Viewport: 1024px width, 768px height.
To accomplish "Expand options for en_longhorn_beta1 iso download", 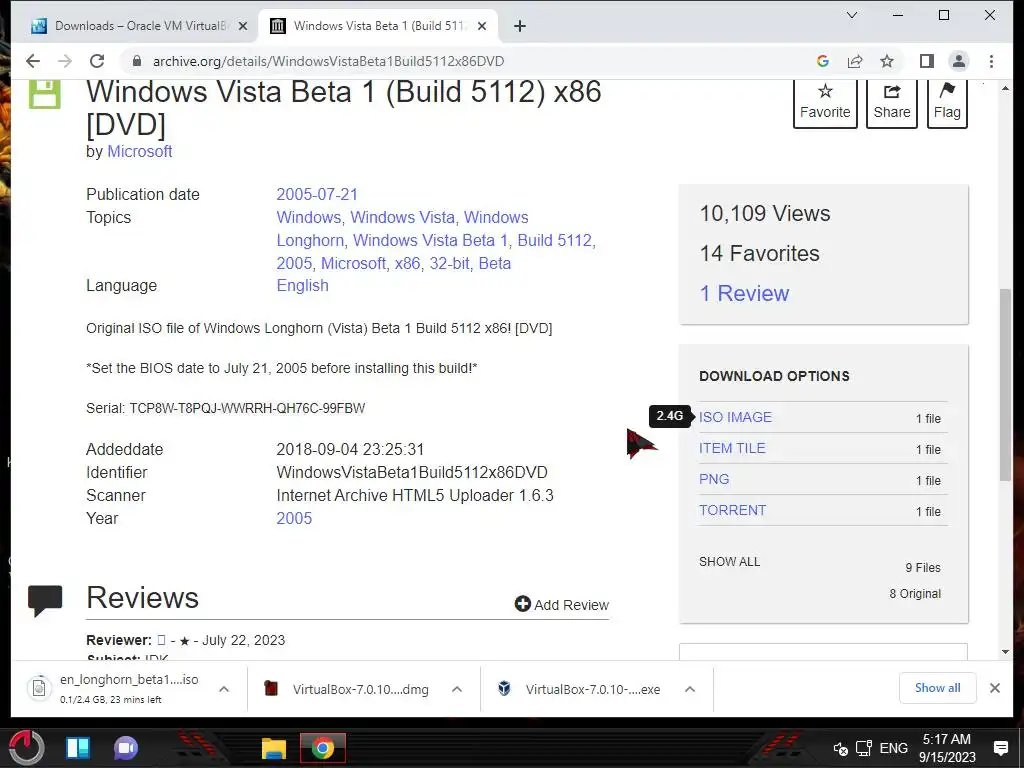I will pos(223,689).
